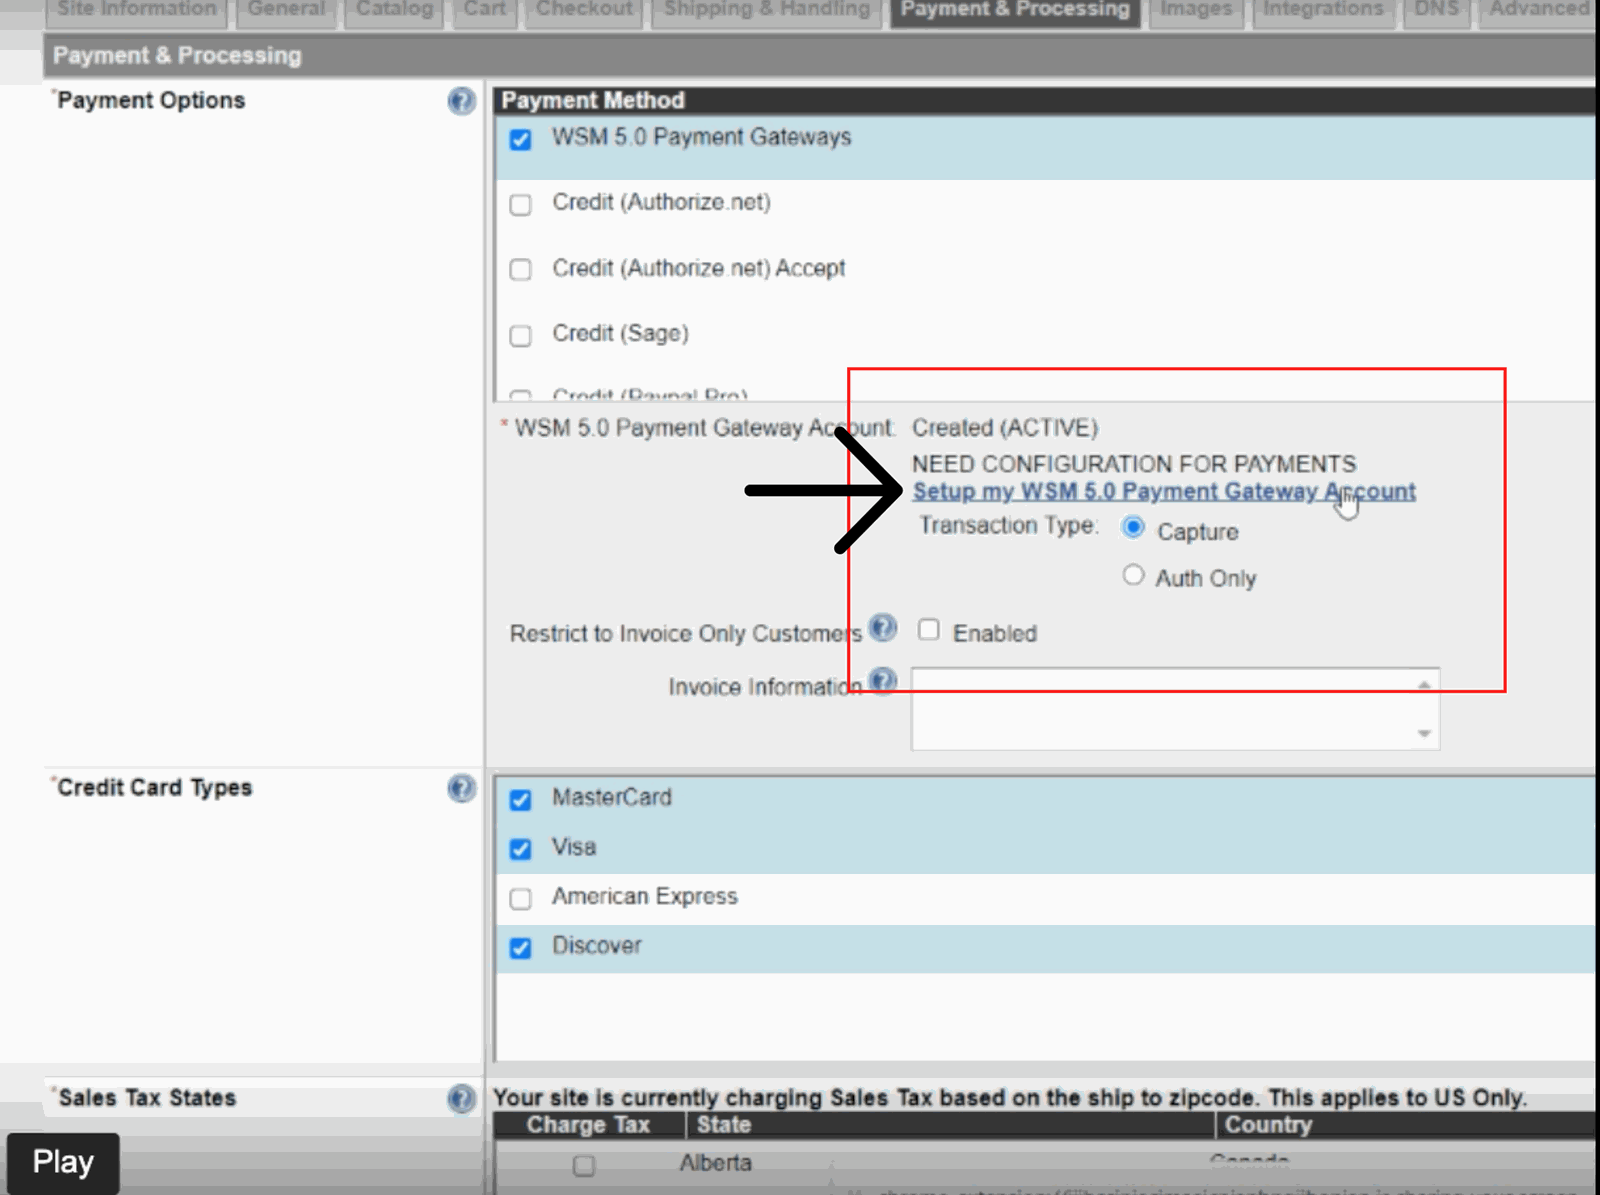The image size is (1600, 1195).
Task: Open help icon for Credit Card Types
Action: [461, 789]
